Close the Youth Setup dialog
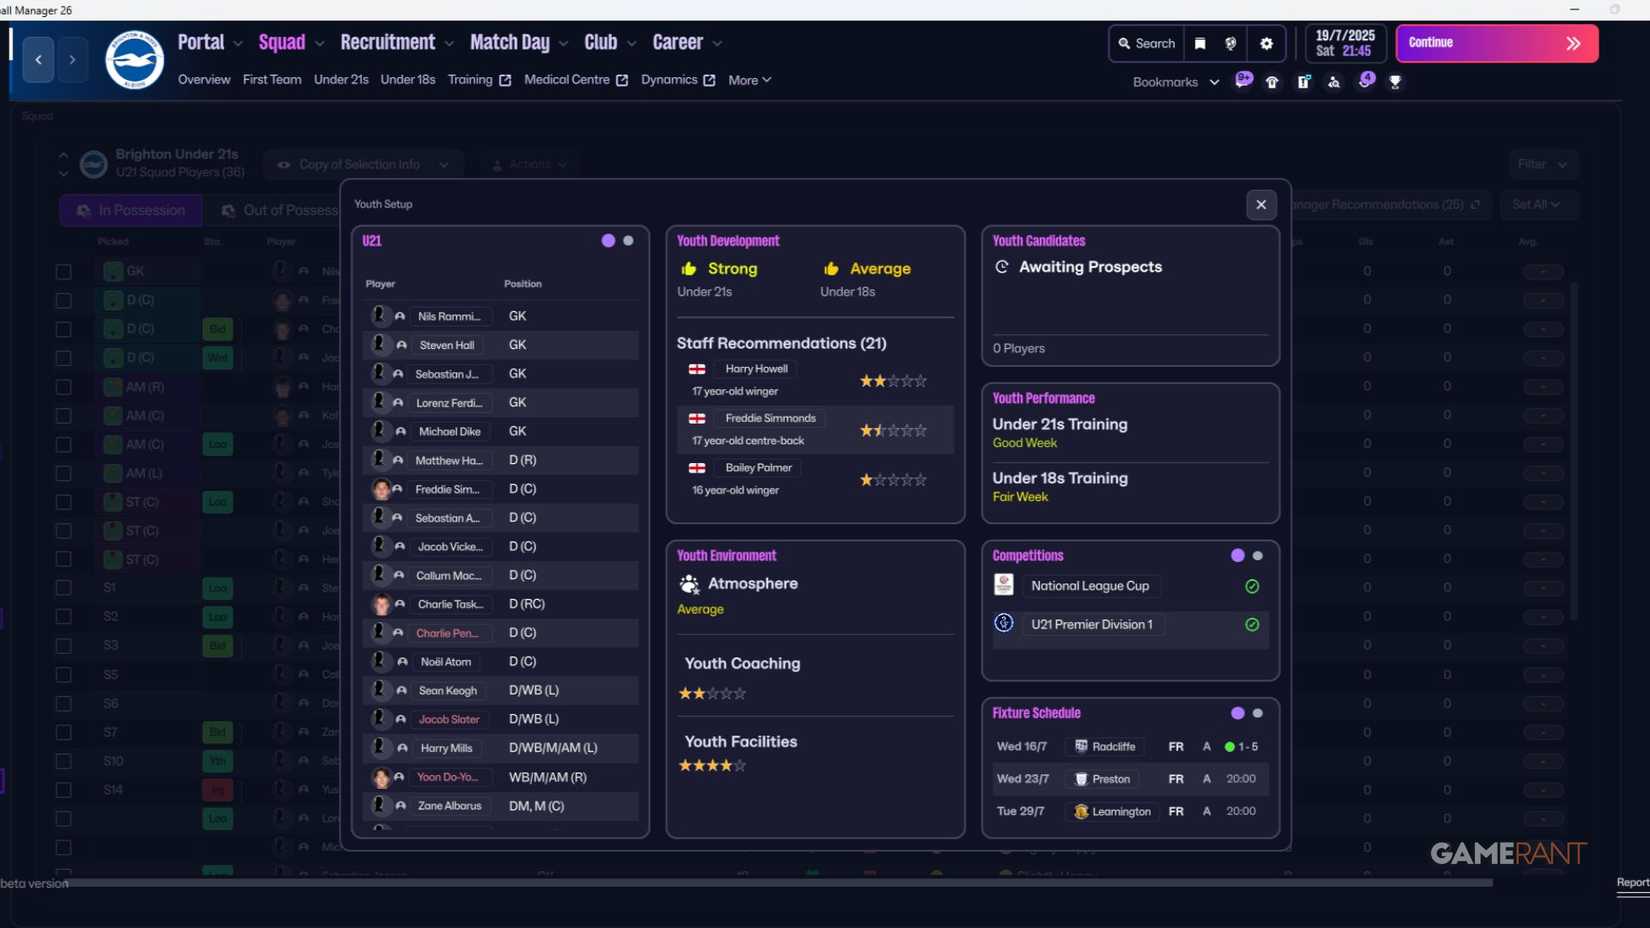This screenshot has height=928, width=1650. click(x=1261, y=205)
